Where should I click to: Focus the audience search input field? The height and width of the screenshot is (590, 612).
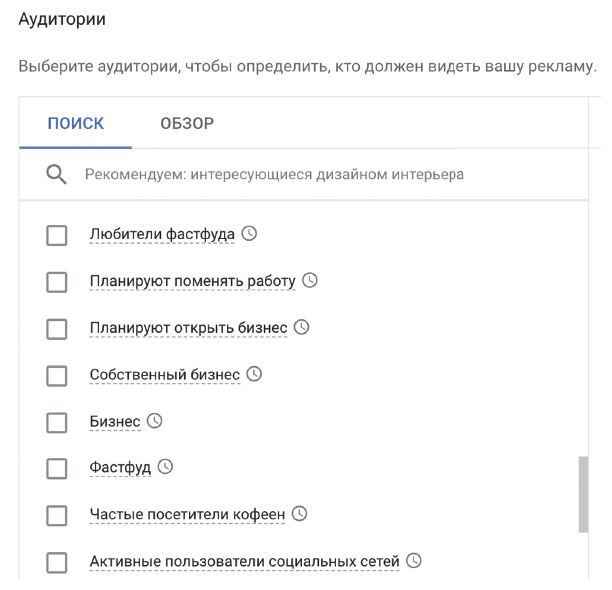tap(304, 174)
